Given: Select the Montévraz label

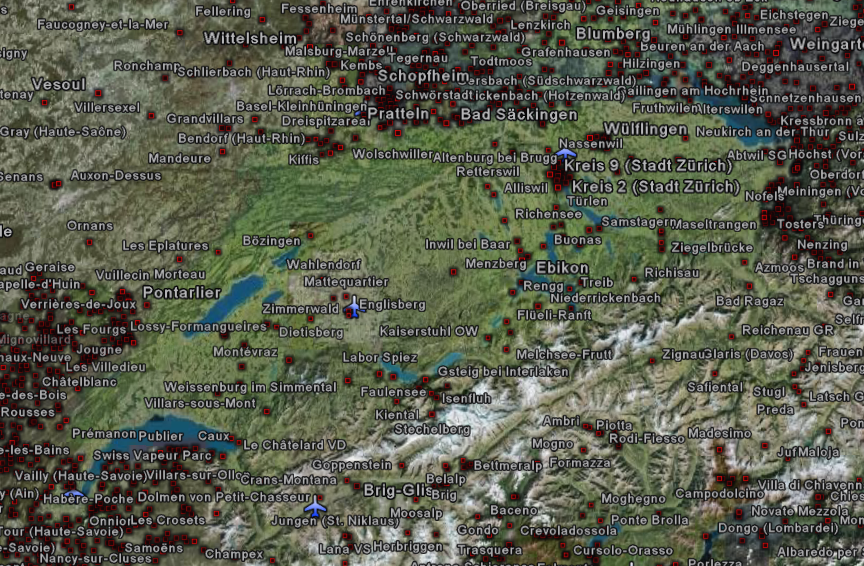Looking at the screenshot, I should point(245,352).
